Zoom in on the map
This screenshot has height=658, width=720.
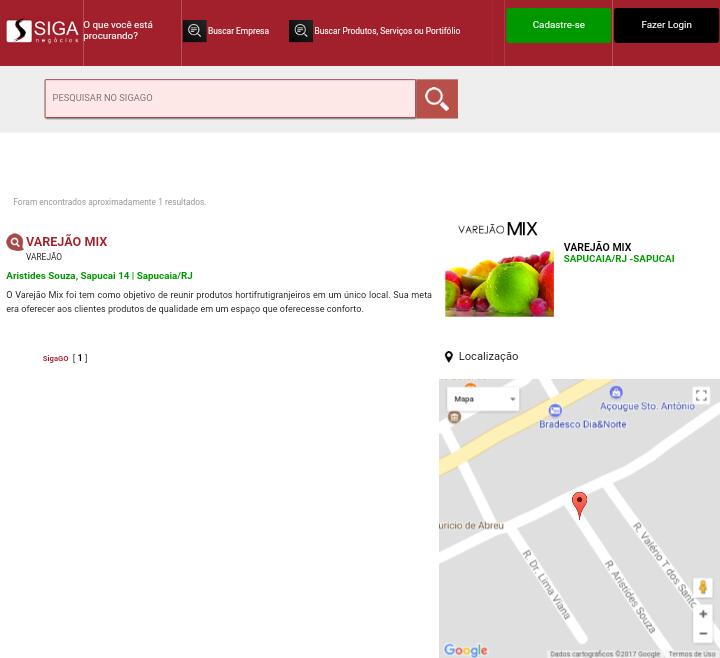(x=703, y=614)
